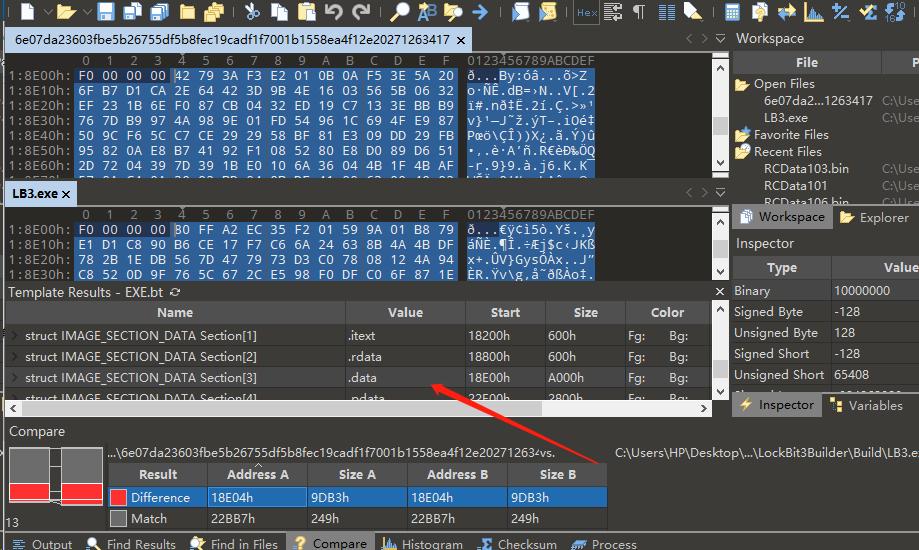The image size is (919, 550).
Task: Open the Histogram chart toolbar icon
Action: coord(814,11)
